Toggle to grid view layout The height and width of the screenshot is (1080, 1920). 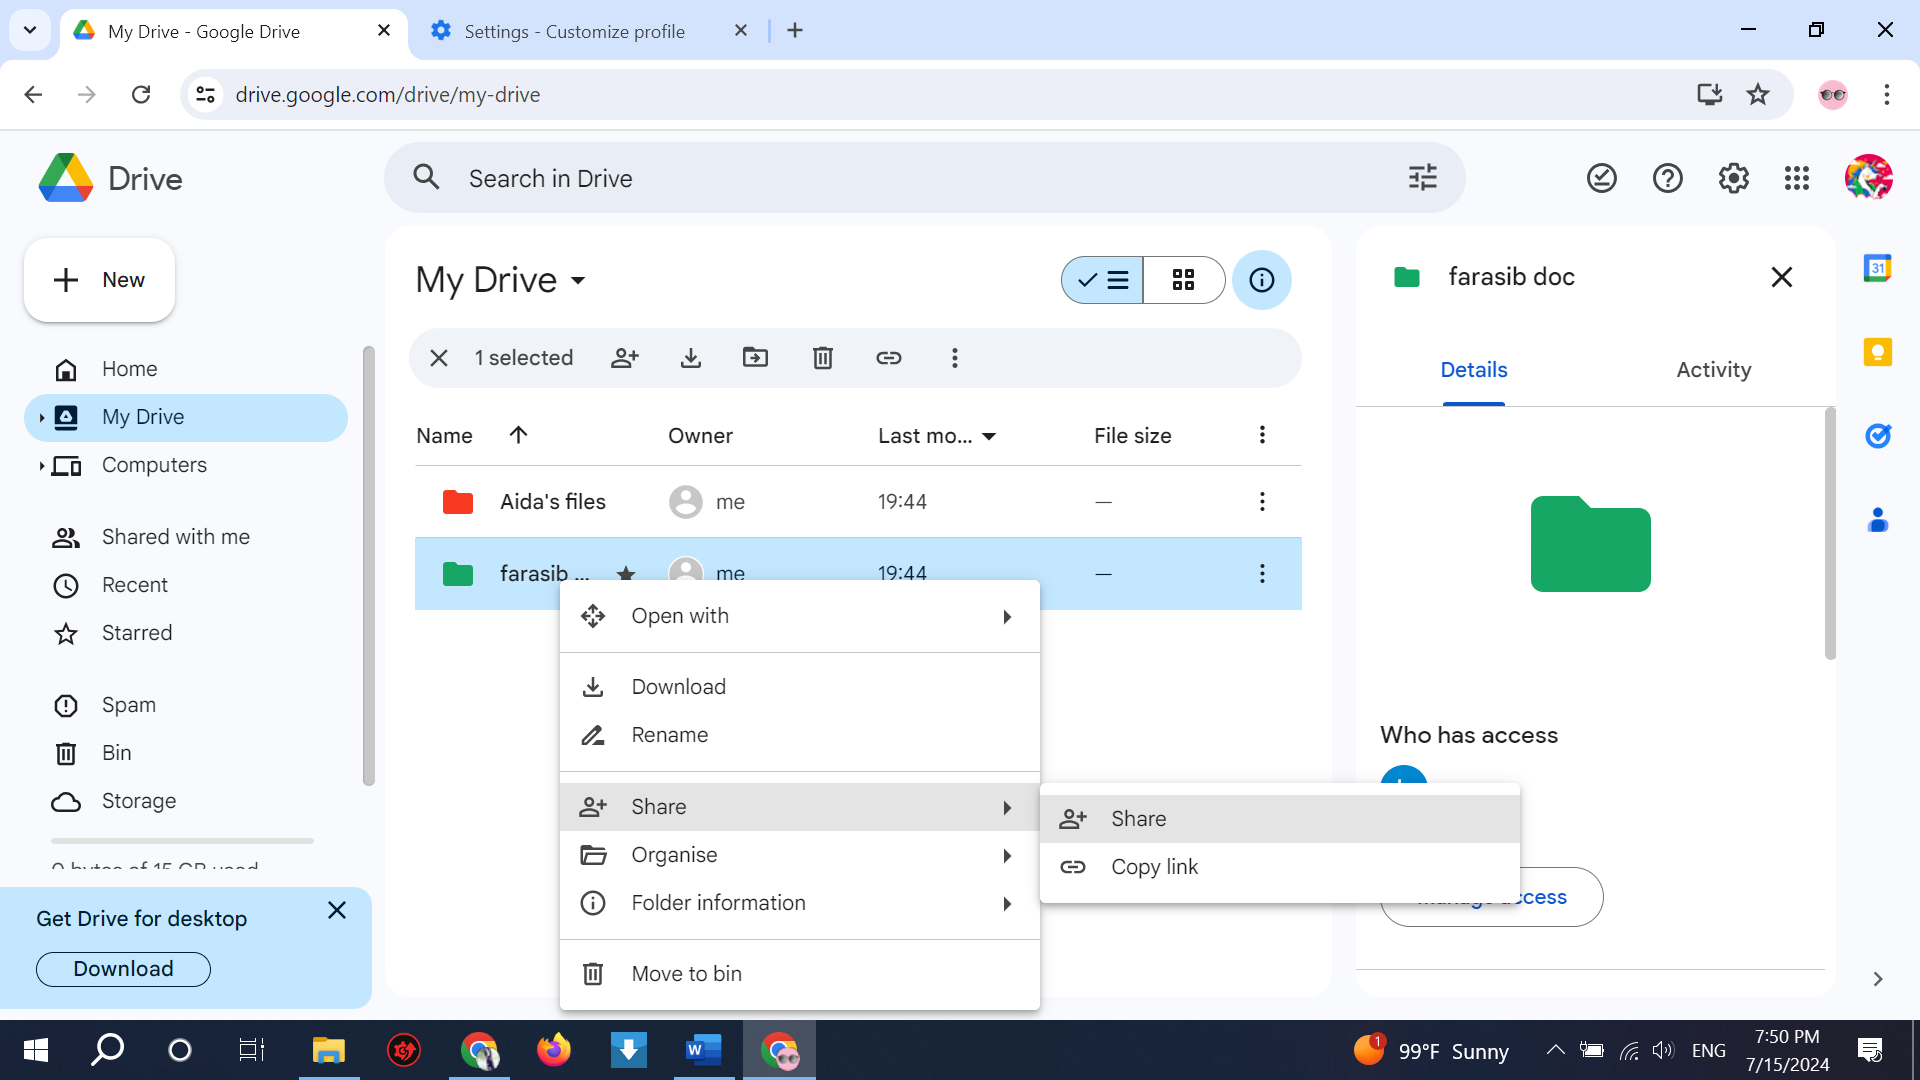tap(1183, 280)
